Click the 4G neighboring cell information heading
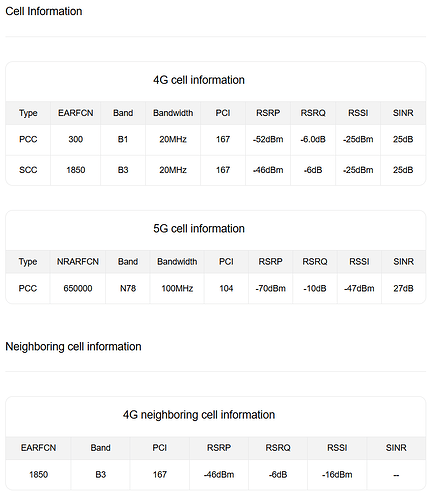432x500 pixels. tap(199, 415)
